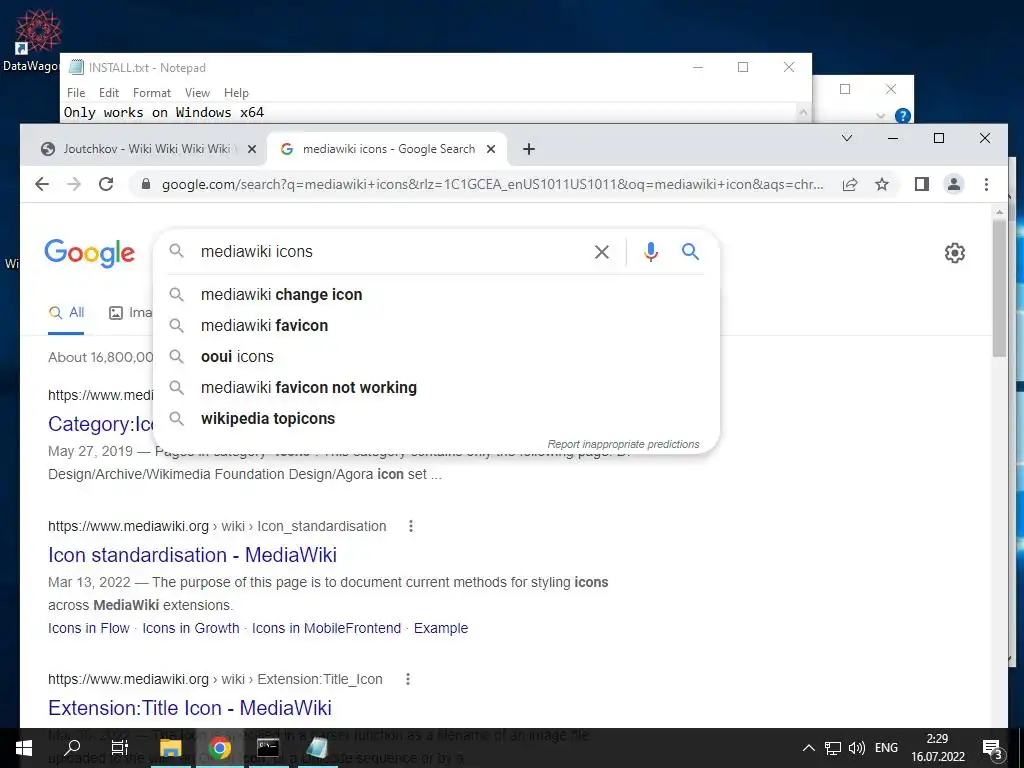
Task: Open the Category:Icons result title
Action: tap(101, 424)
